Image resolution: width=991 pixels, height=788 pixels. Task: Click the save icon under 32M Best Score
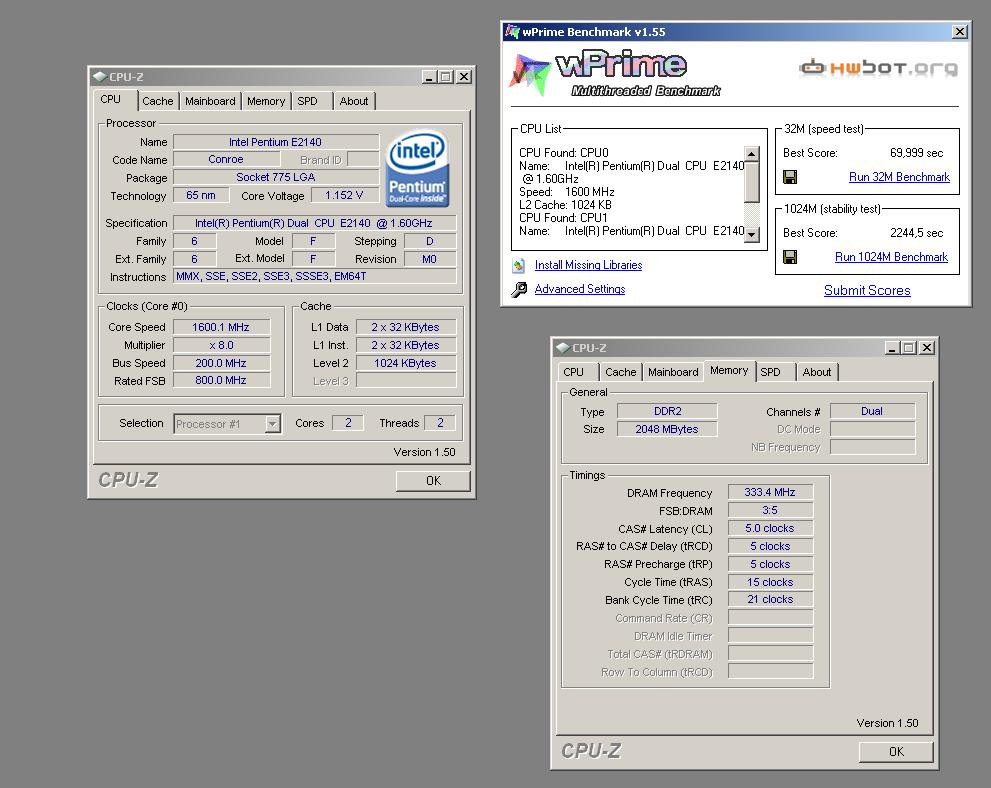pyautogui.click(x=789, y=177)
